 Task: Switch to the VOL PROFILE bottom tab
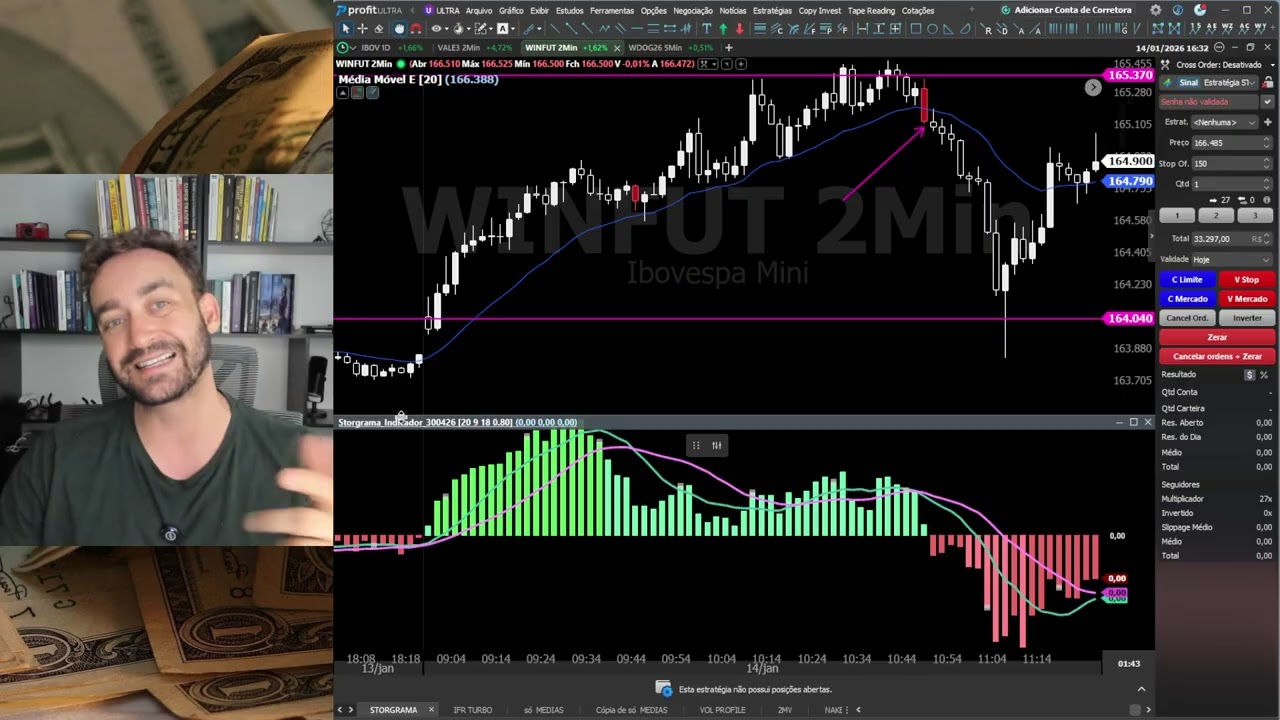point(722,710)
